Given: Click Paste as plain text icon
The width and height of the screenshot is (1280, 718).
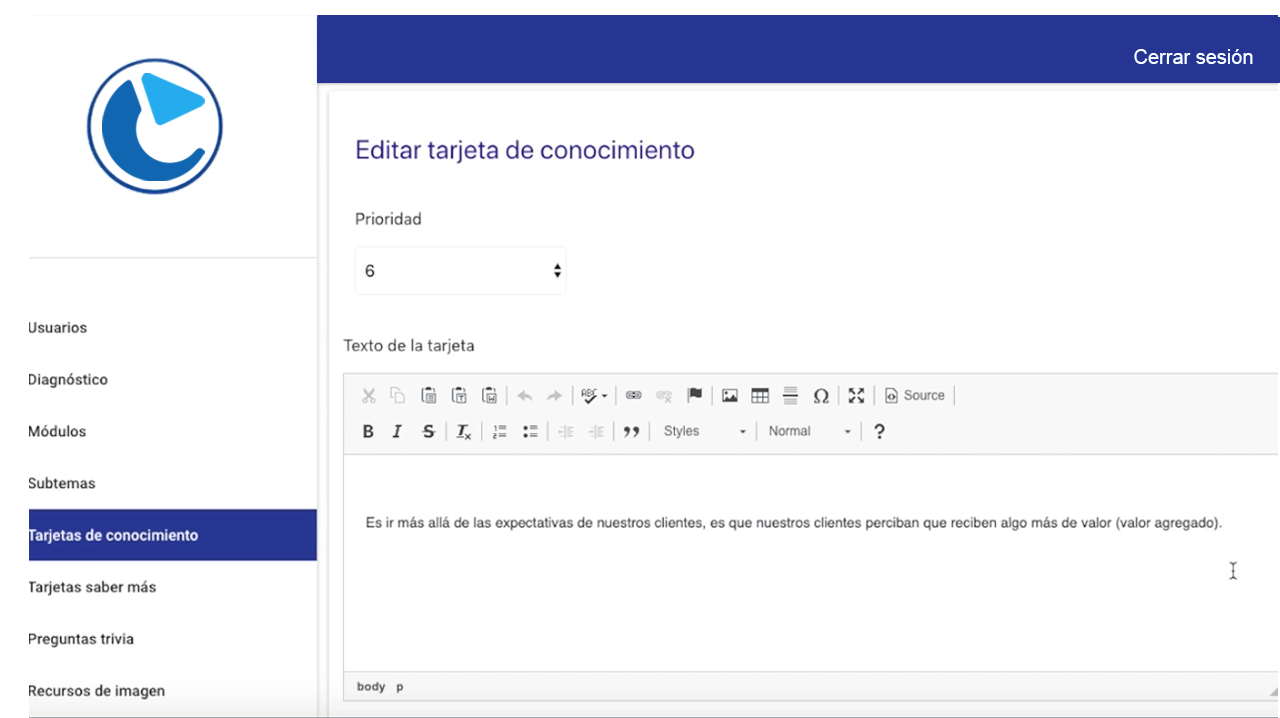Looking at the screenshot, I should coord(459,395).
